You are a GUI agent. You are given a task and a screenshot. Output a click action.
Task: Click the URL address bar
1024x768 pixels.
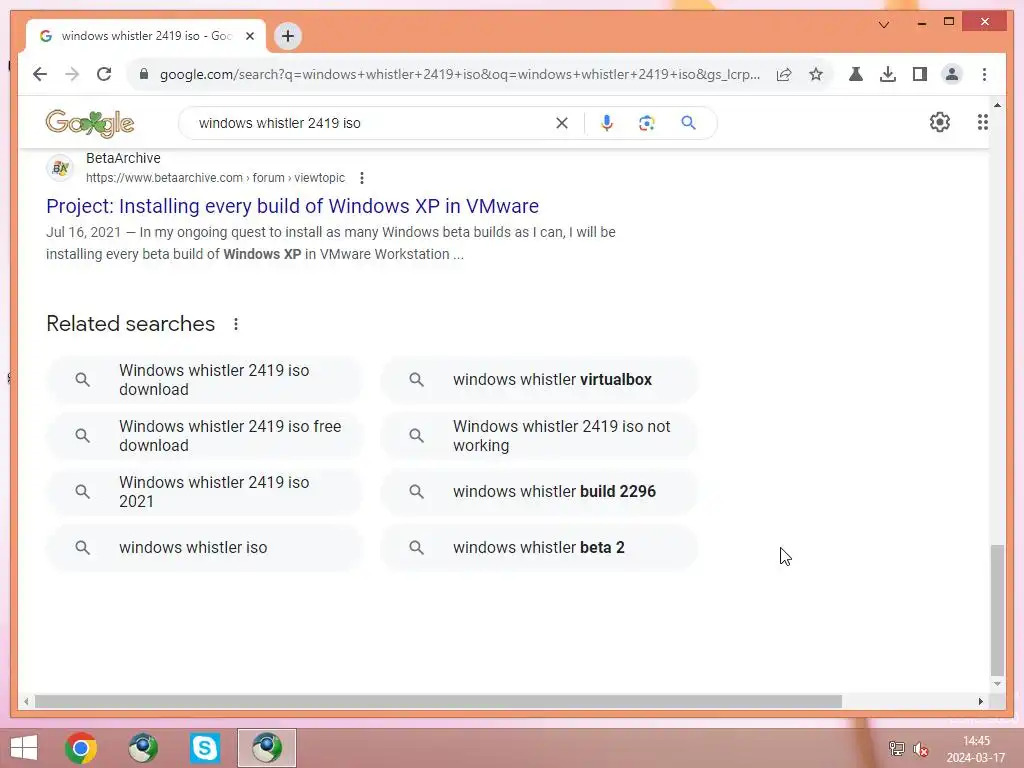pos(460,74)
